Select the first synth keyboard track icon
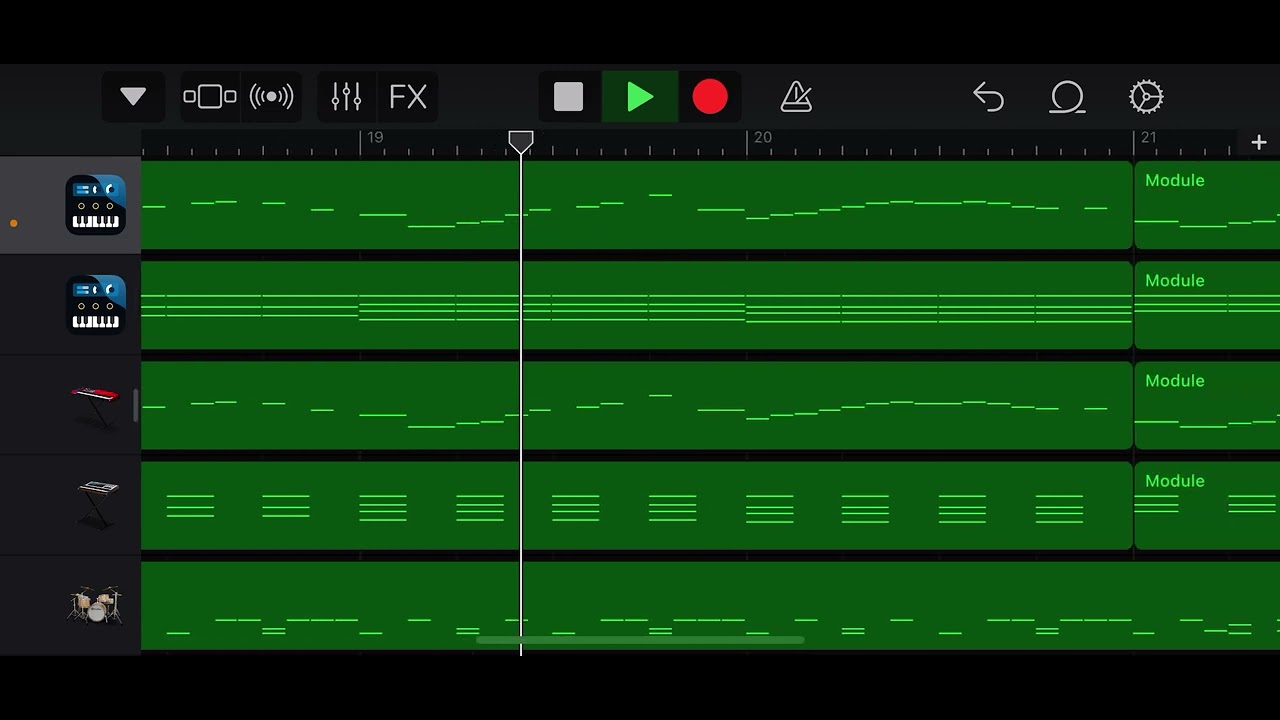 coord(96,205)
